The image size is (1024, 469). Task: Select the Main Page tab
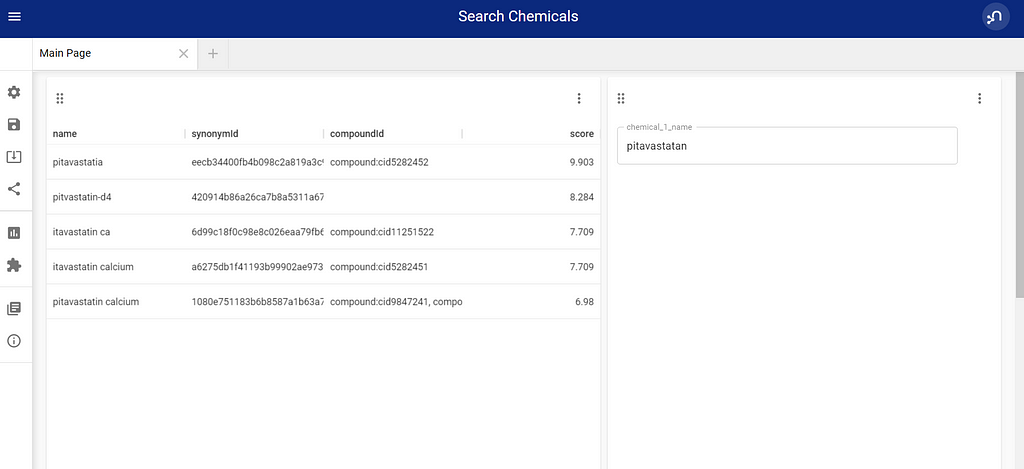click(65, 54)
